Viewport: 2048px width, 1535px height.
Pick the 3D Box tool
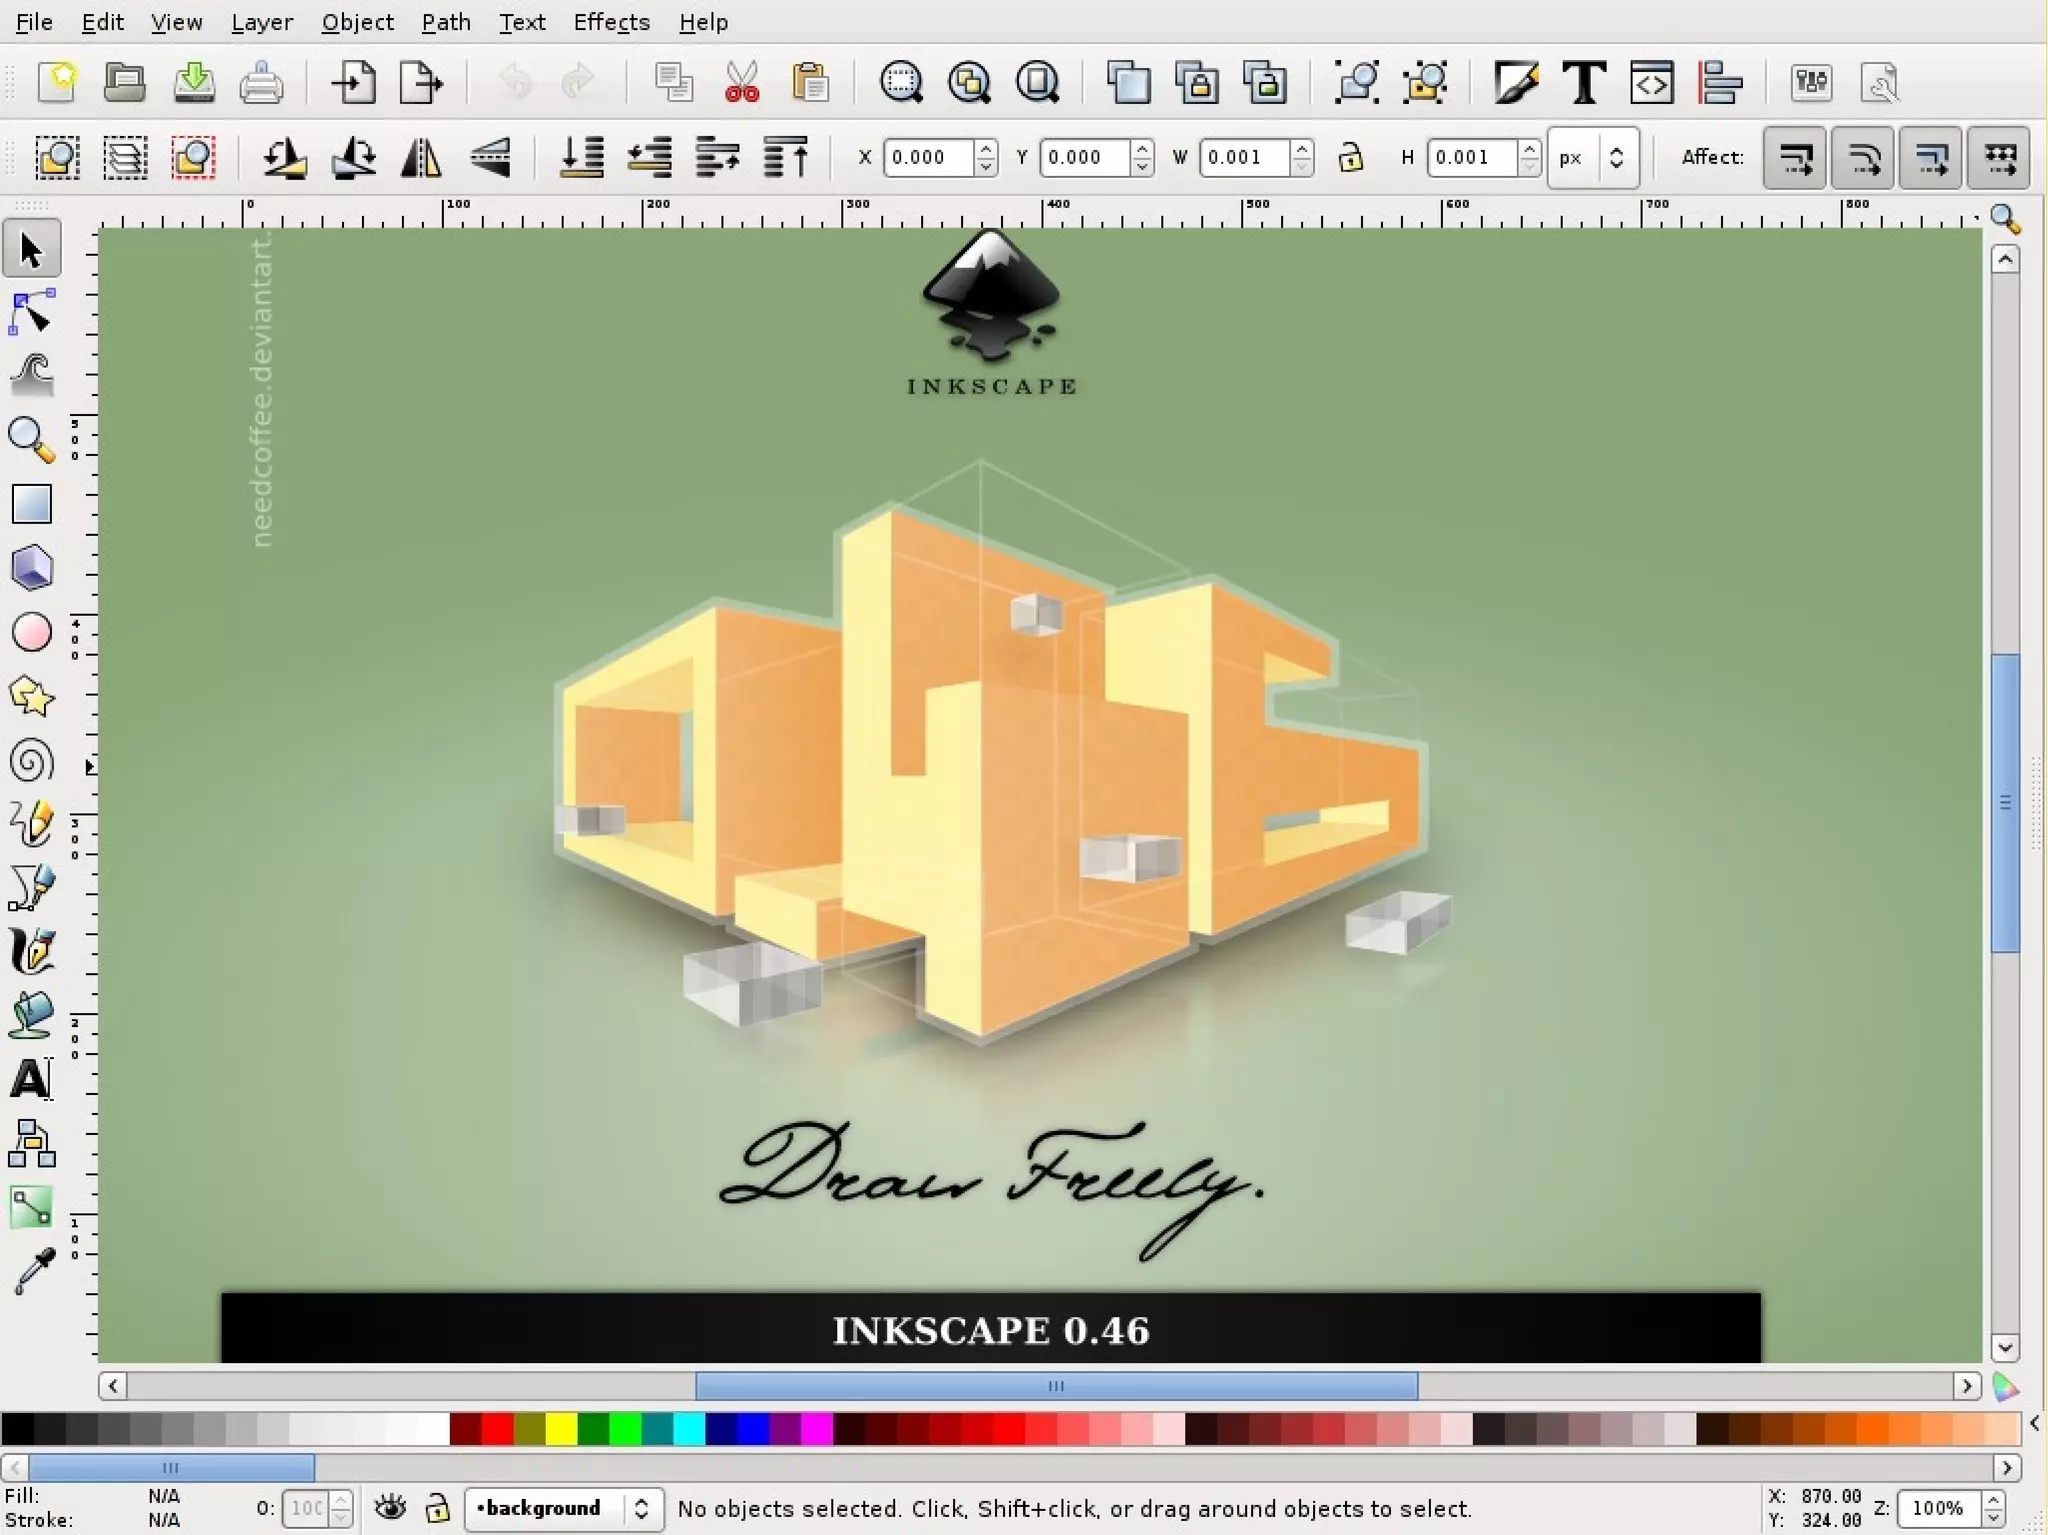click(x=31, y=569)
